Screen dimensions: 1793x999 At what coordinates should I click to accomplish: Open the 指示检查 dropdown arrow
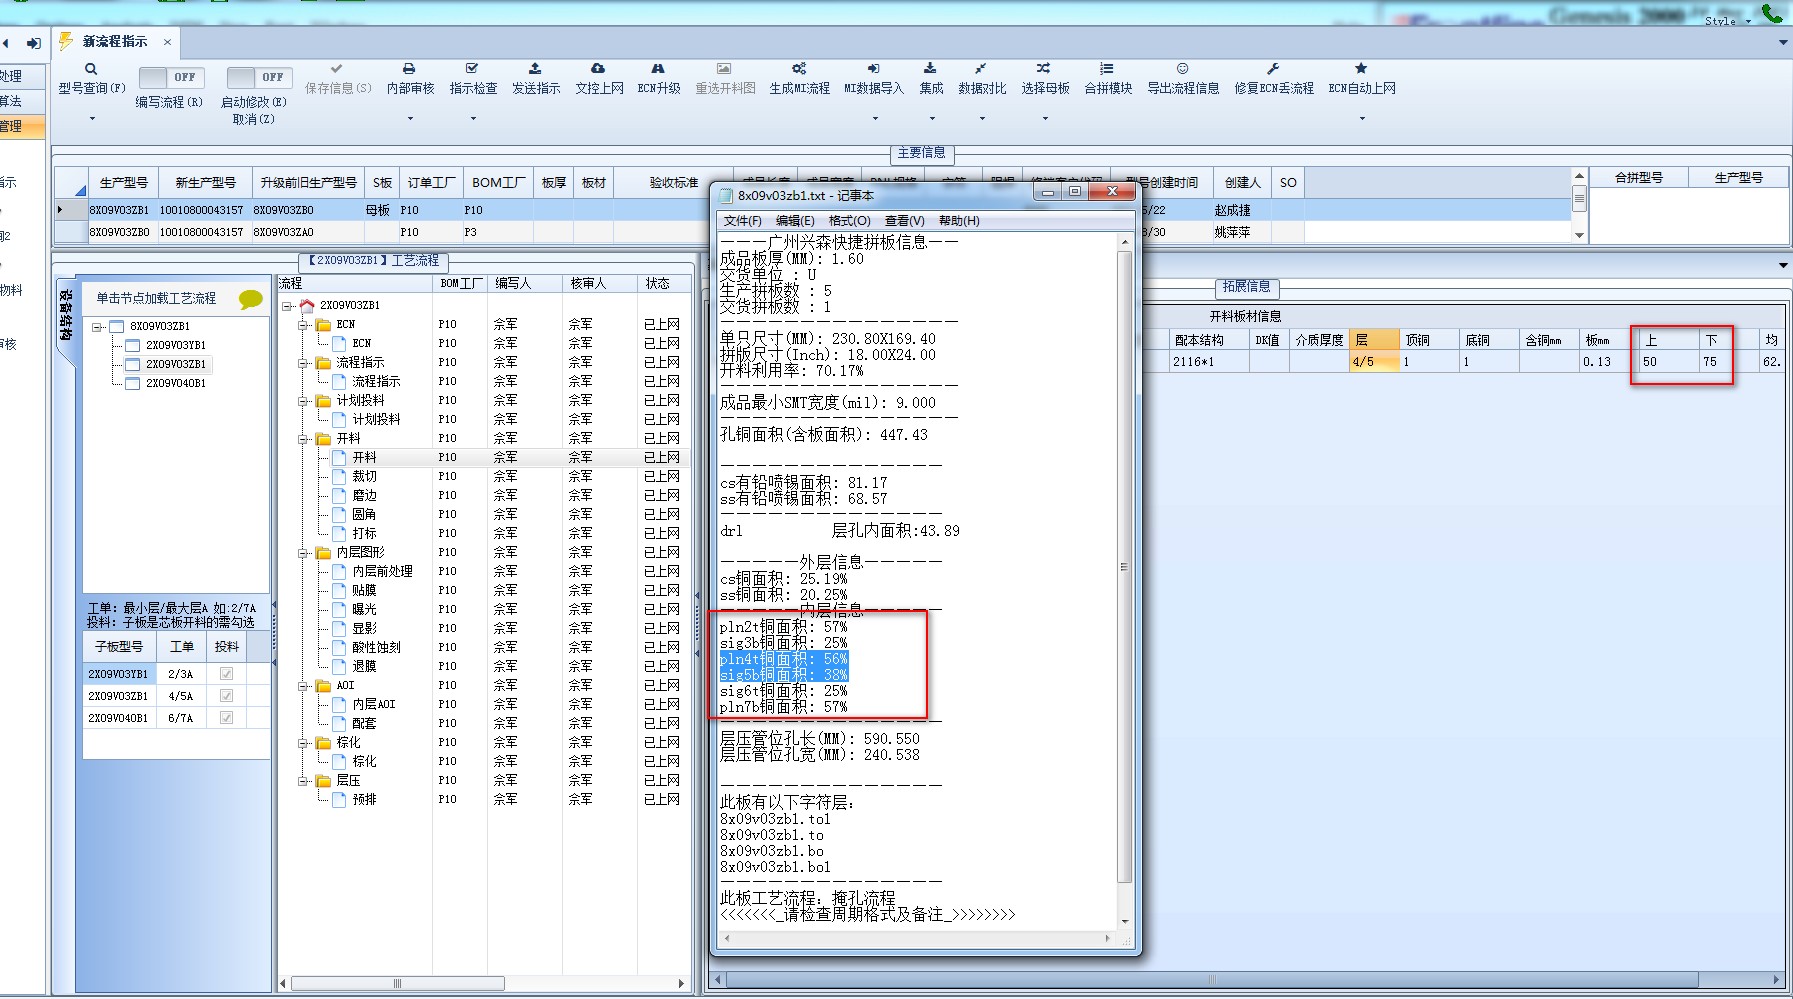pyautogui.click(x=473, y=119)
